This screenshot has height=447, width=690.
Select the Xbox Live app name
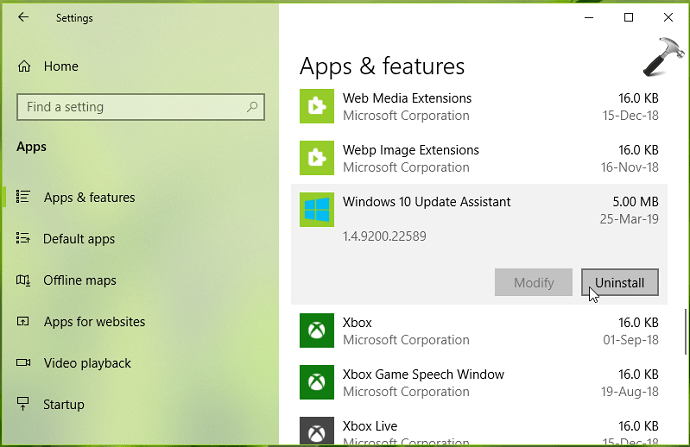pos(370,426)
